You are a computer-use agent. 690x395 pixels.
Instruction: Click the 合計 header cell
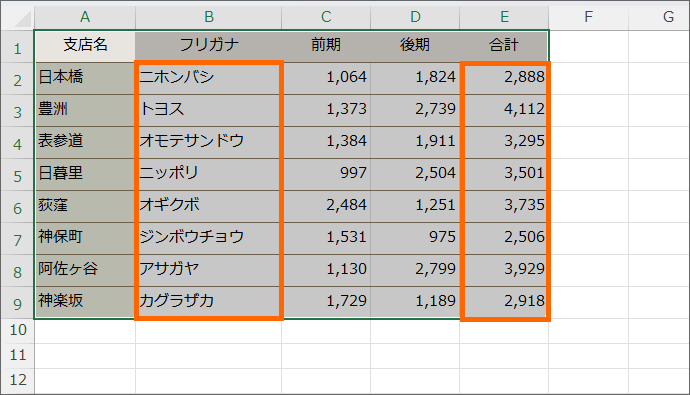pyautogui.click(x=504, y=47)
